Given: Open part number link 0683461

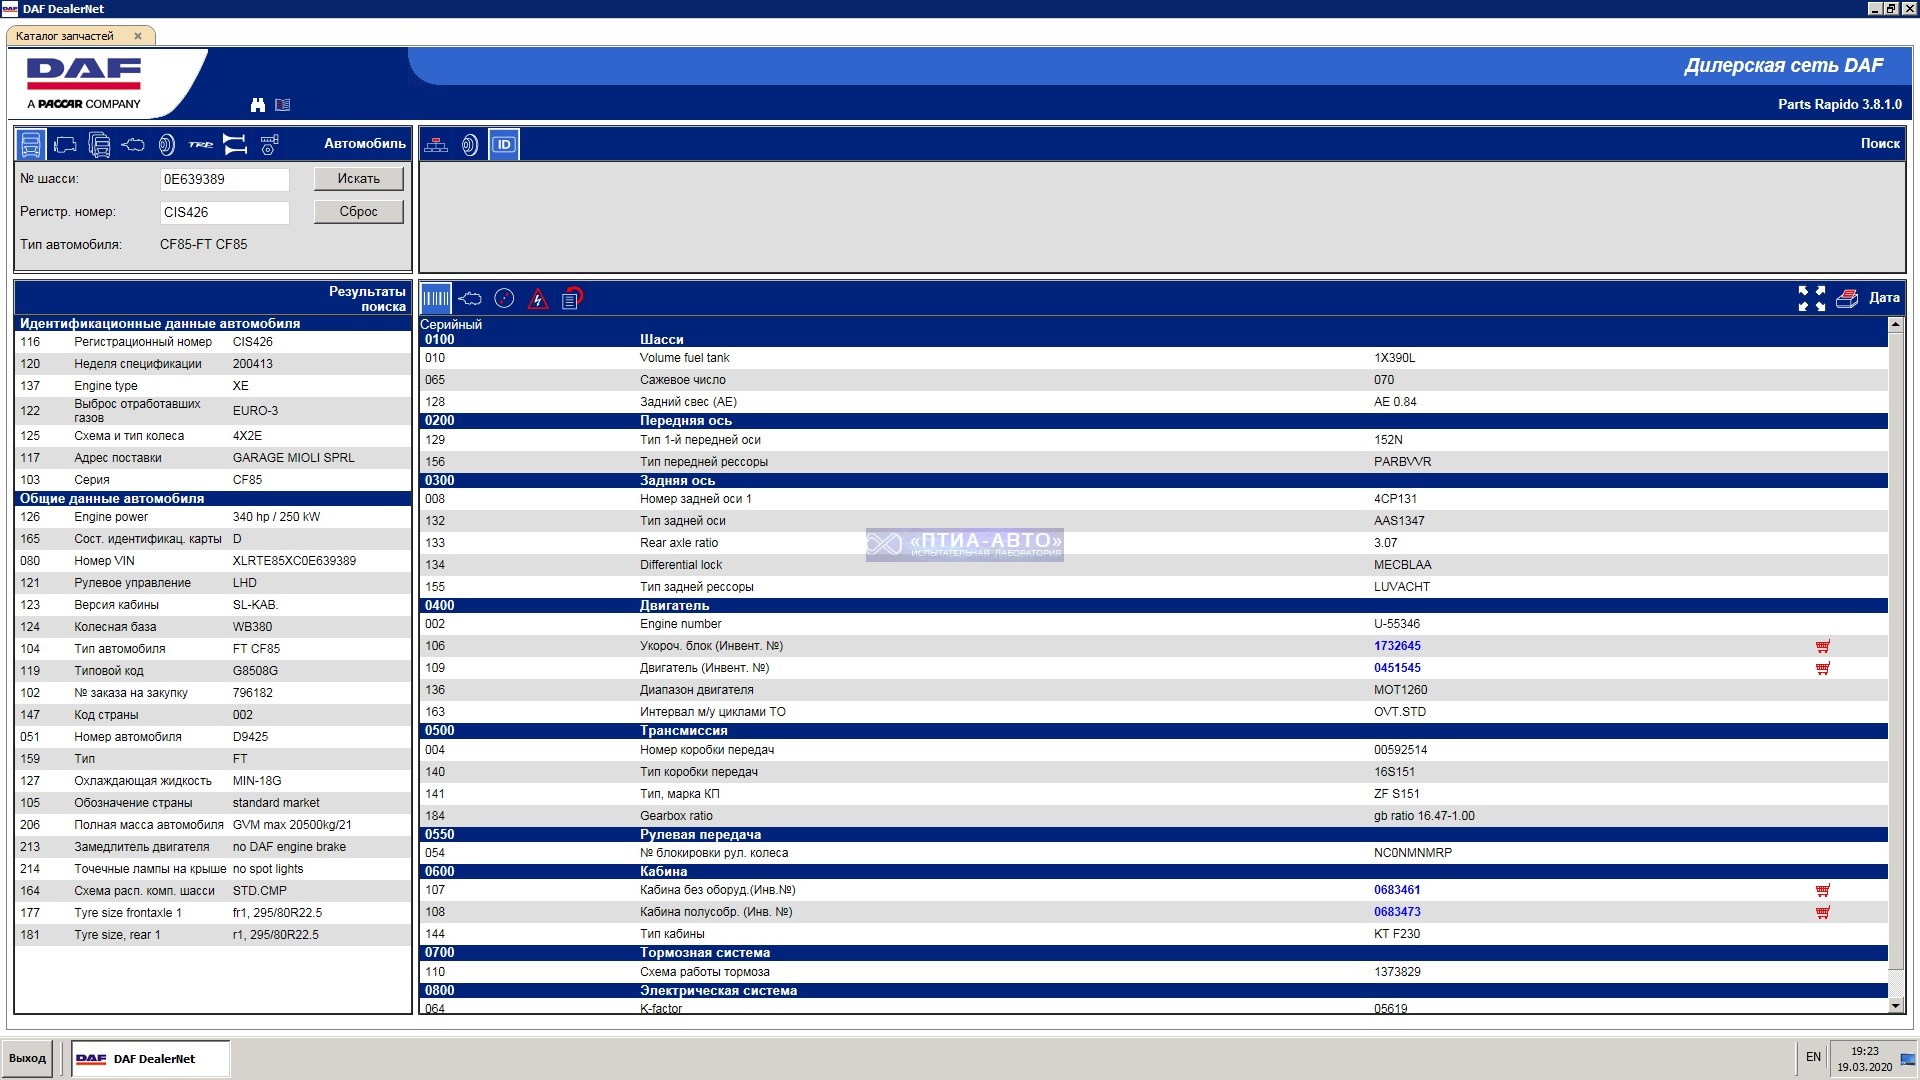Looking at the screenshot, I should pyautogui.click(x=1397, y=890).
